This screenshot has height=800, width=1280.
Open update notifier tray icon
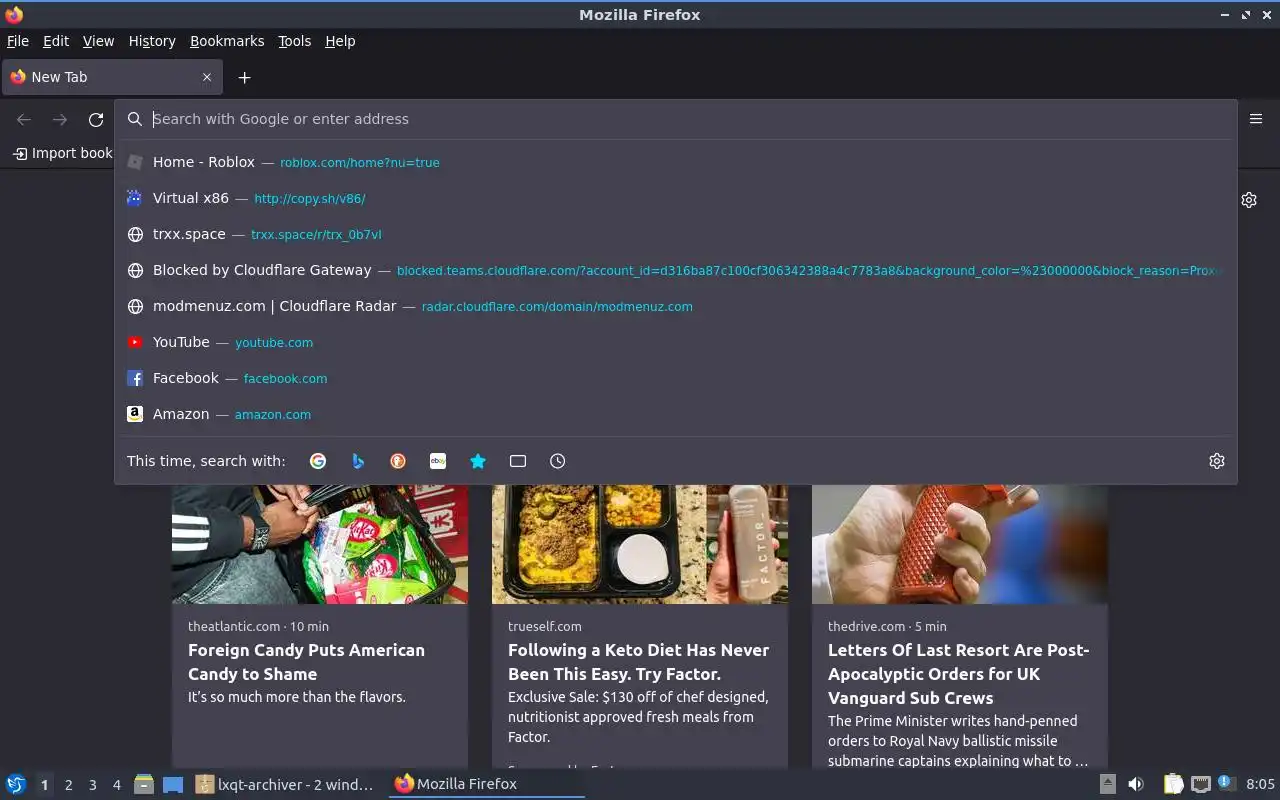pos(1226,783)
